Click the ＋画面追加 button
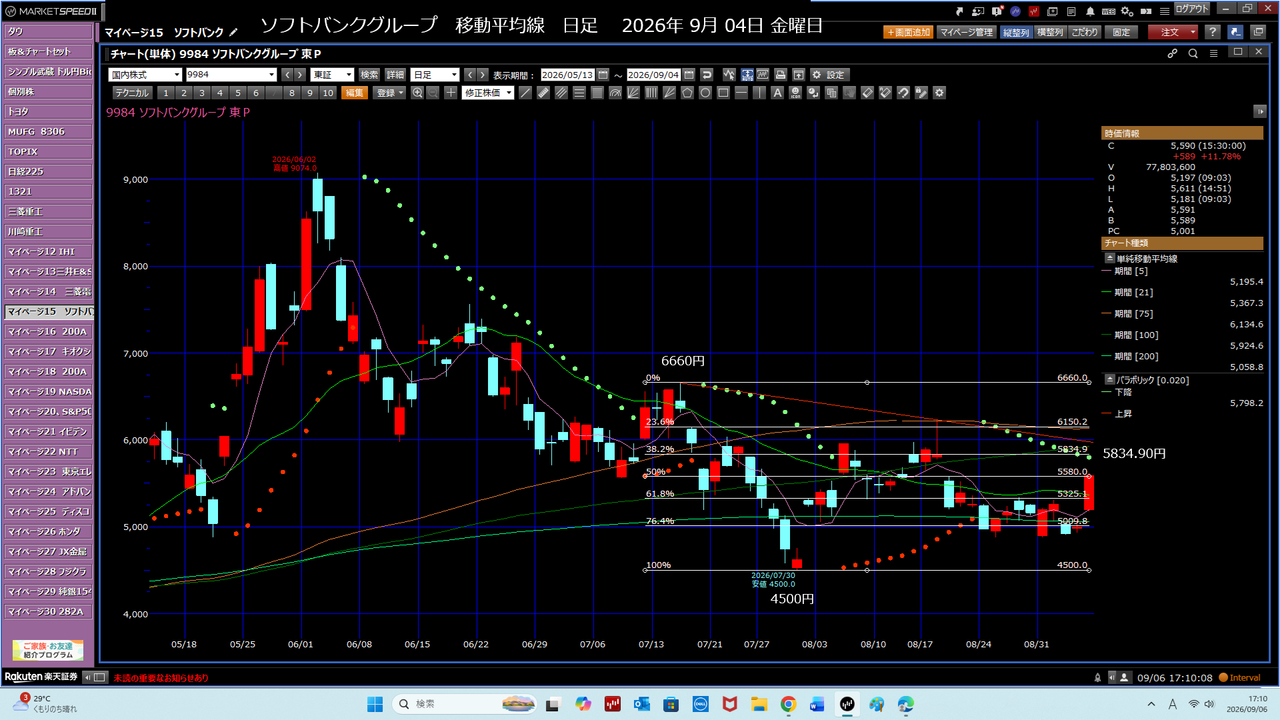The height and width of the screenshot is (720, 1280). point(908,32)
